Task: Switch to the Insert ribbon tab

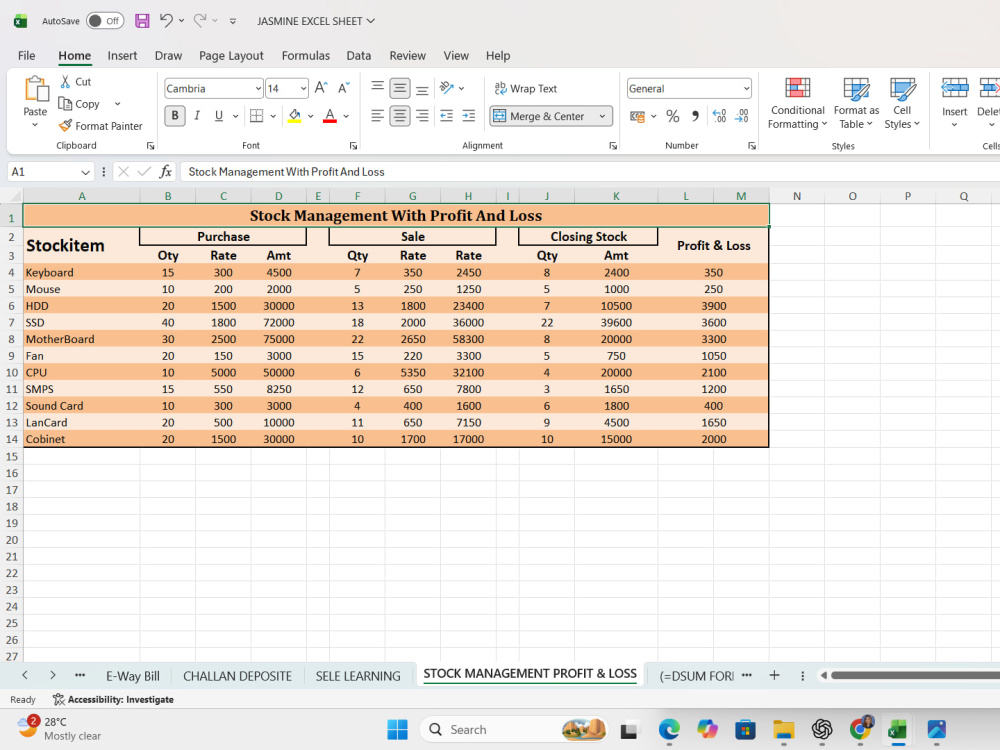Action: tap(122, 55)
